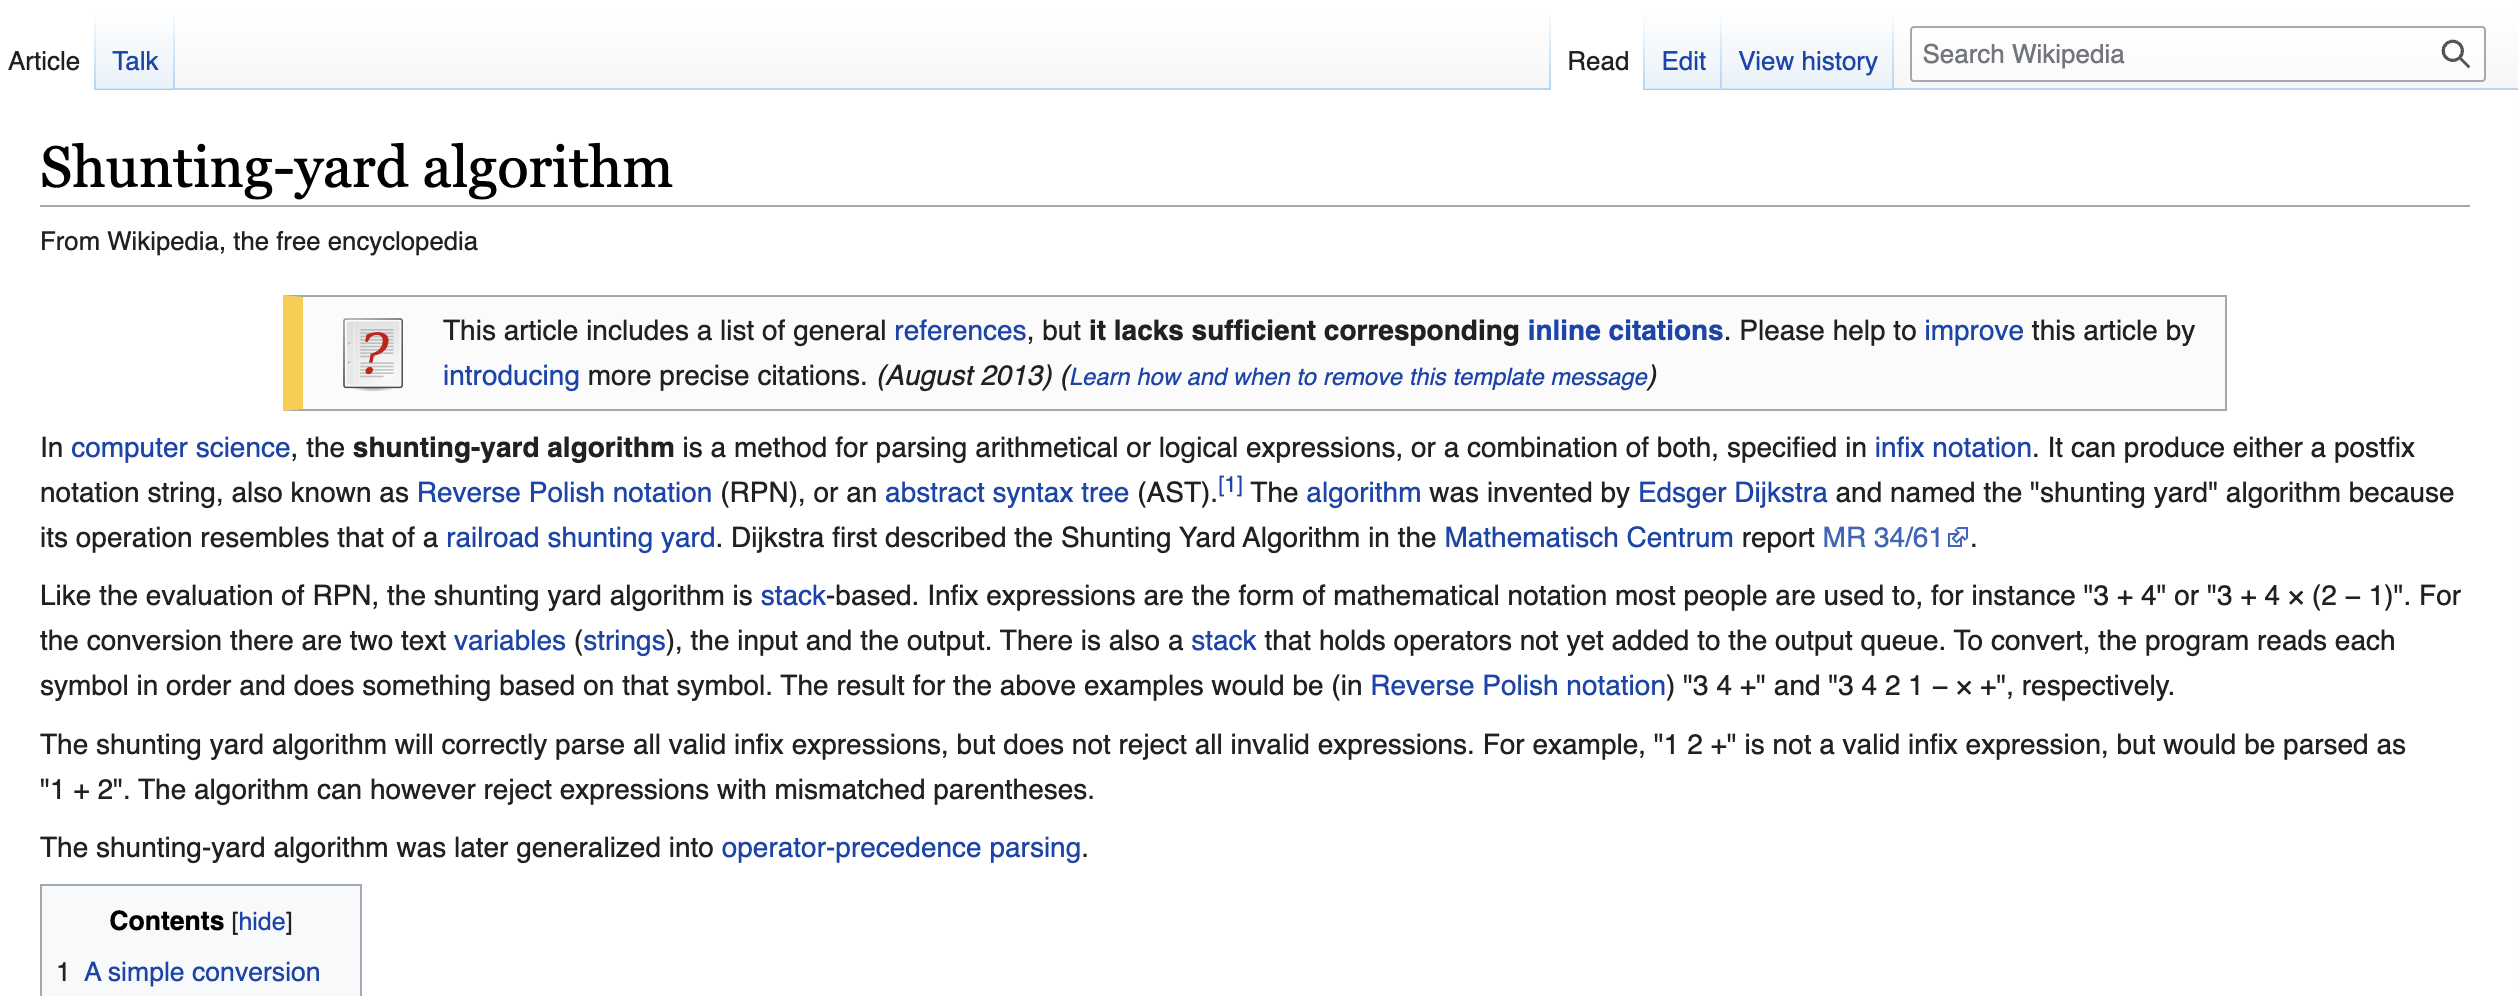
Task: Open the MR 34/61 external report link
Action: pyautogui.click(x=1881, y=538)
